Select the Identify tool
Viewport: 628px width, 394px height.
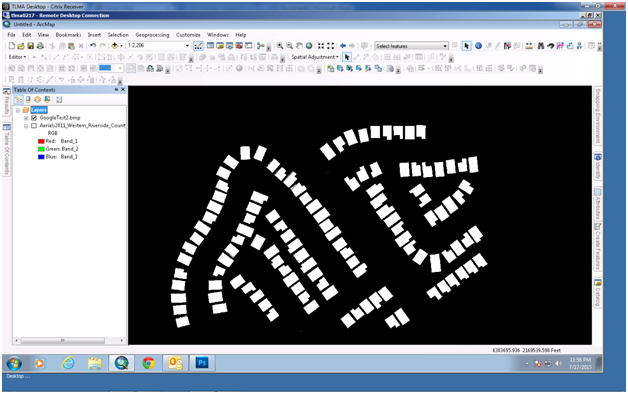[x=478, y=46]
